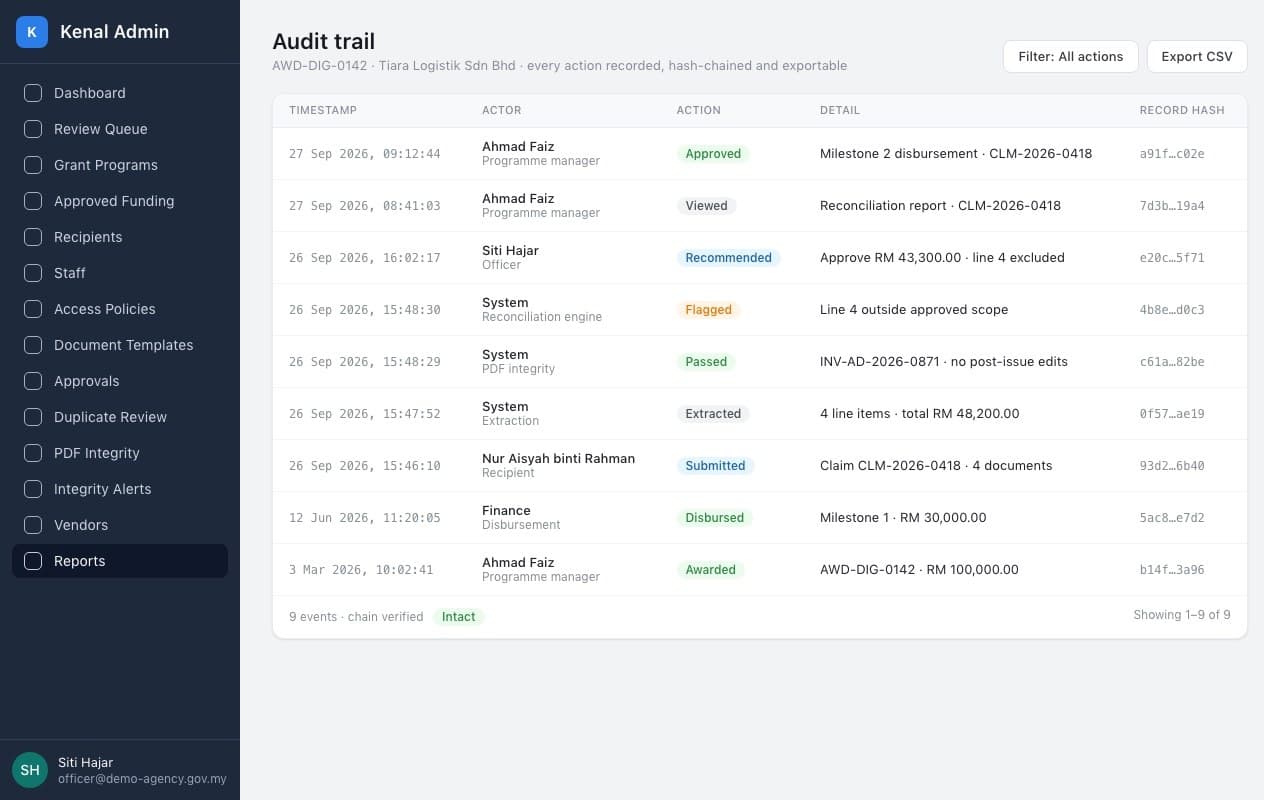This screenshot has width=1264, height=800.
Task: Open PDF Integrity page
Action: point(120,453)
